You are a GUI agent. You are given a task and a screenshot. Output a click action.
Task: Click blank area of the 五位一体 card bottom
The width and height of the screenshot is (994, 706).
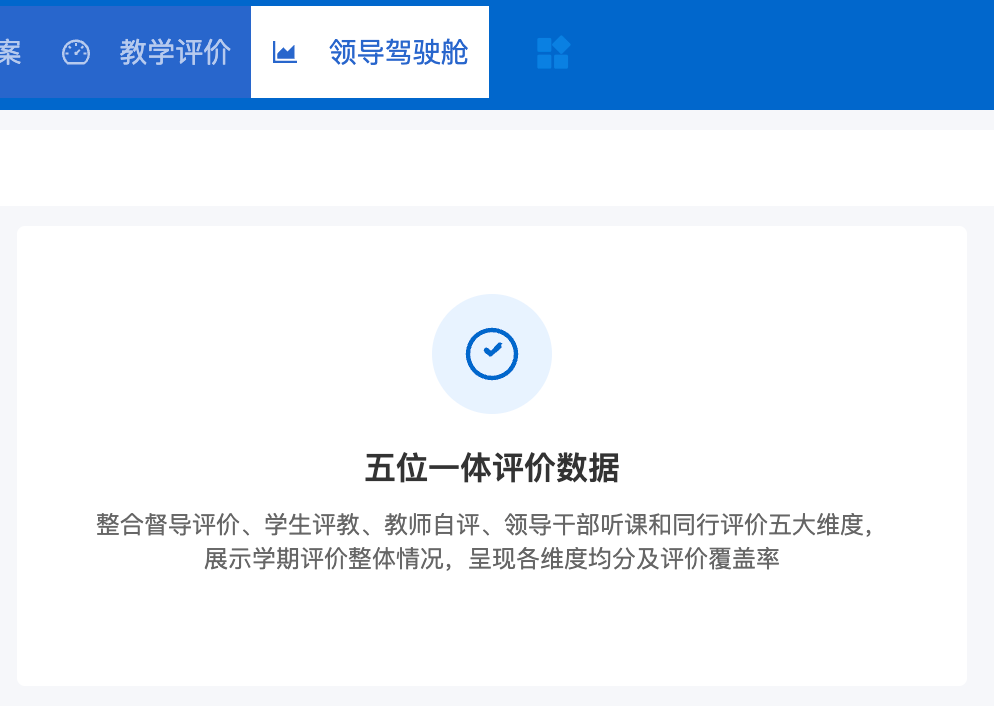pyautogui.click(x=492, y=634)
